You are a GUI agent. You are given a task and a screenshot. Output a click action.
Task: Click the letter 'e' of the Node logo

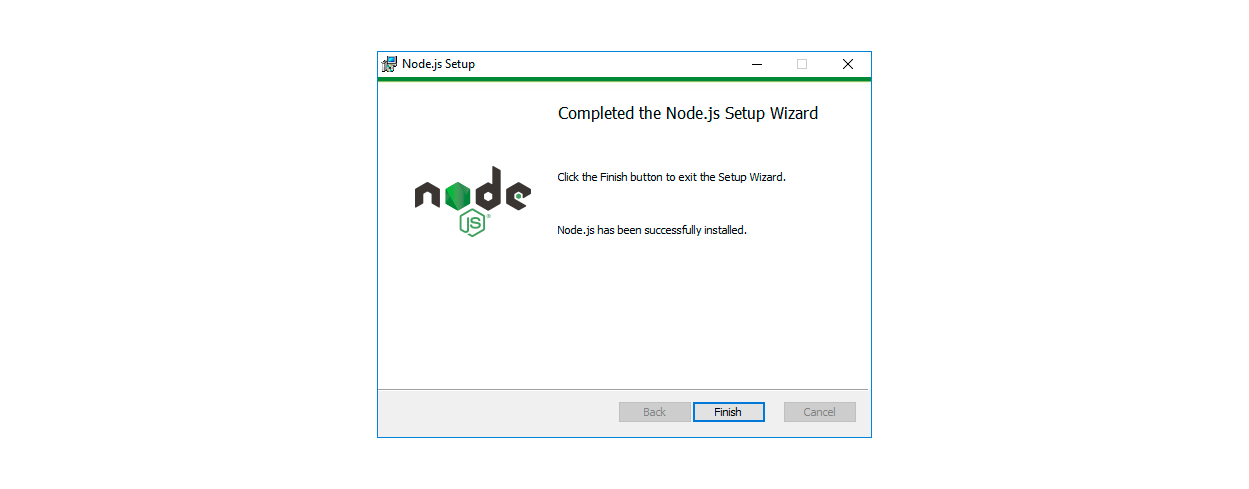tap(517, 195)
